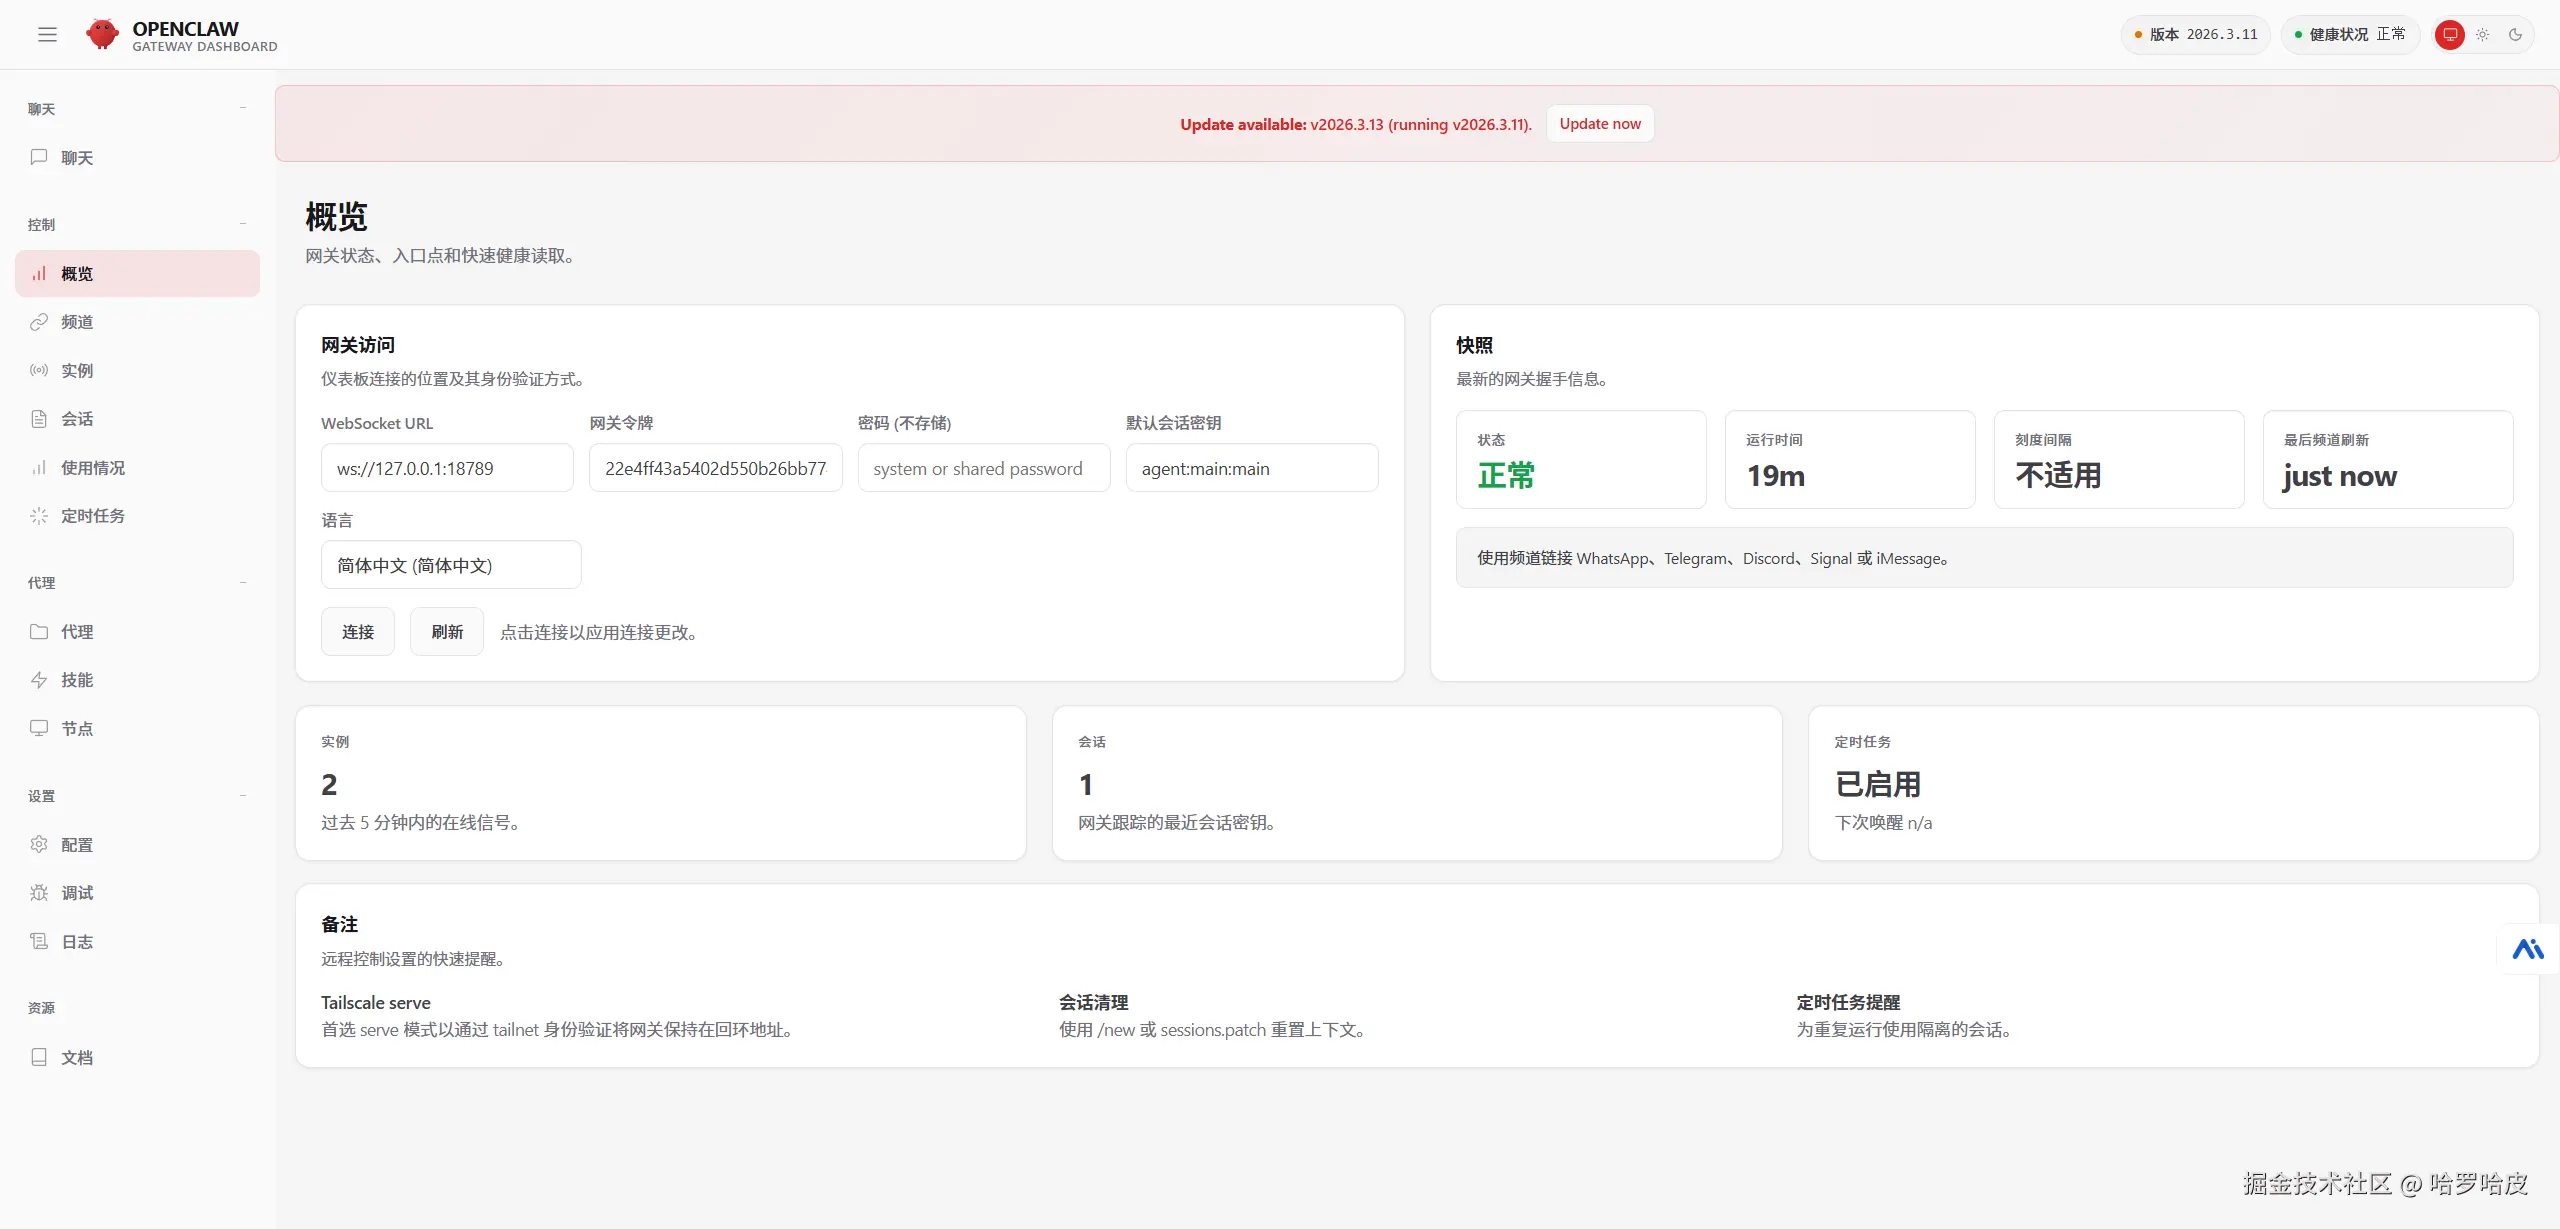2560x1229 pixels.
Task: Click the 密码 password input field
Action: click(x=983, y=468)
